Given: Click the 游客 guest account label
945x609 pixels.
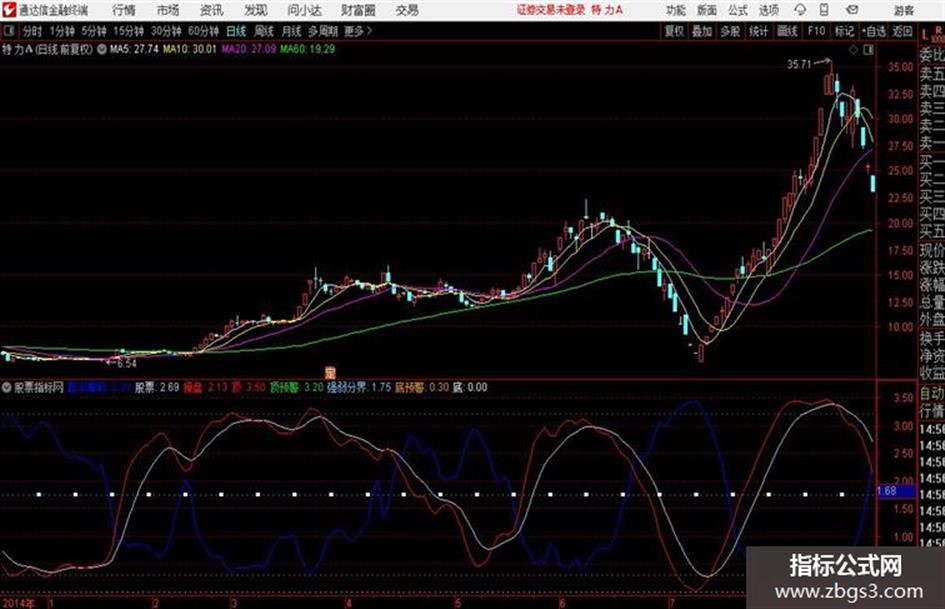Looking at the screenshot, I should tap(904, 10).
